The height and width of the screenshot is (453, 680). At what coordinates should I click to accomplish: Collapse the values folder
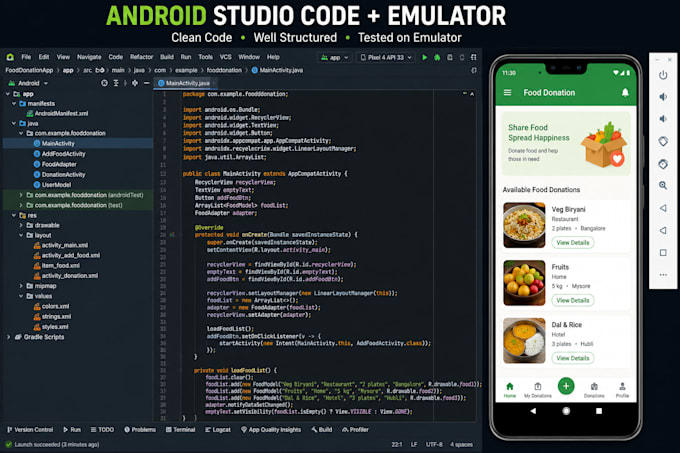pyautogui.click(x=21, y=296)
